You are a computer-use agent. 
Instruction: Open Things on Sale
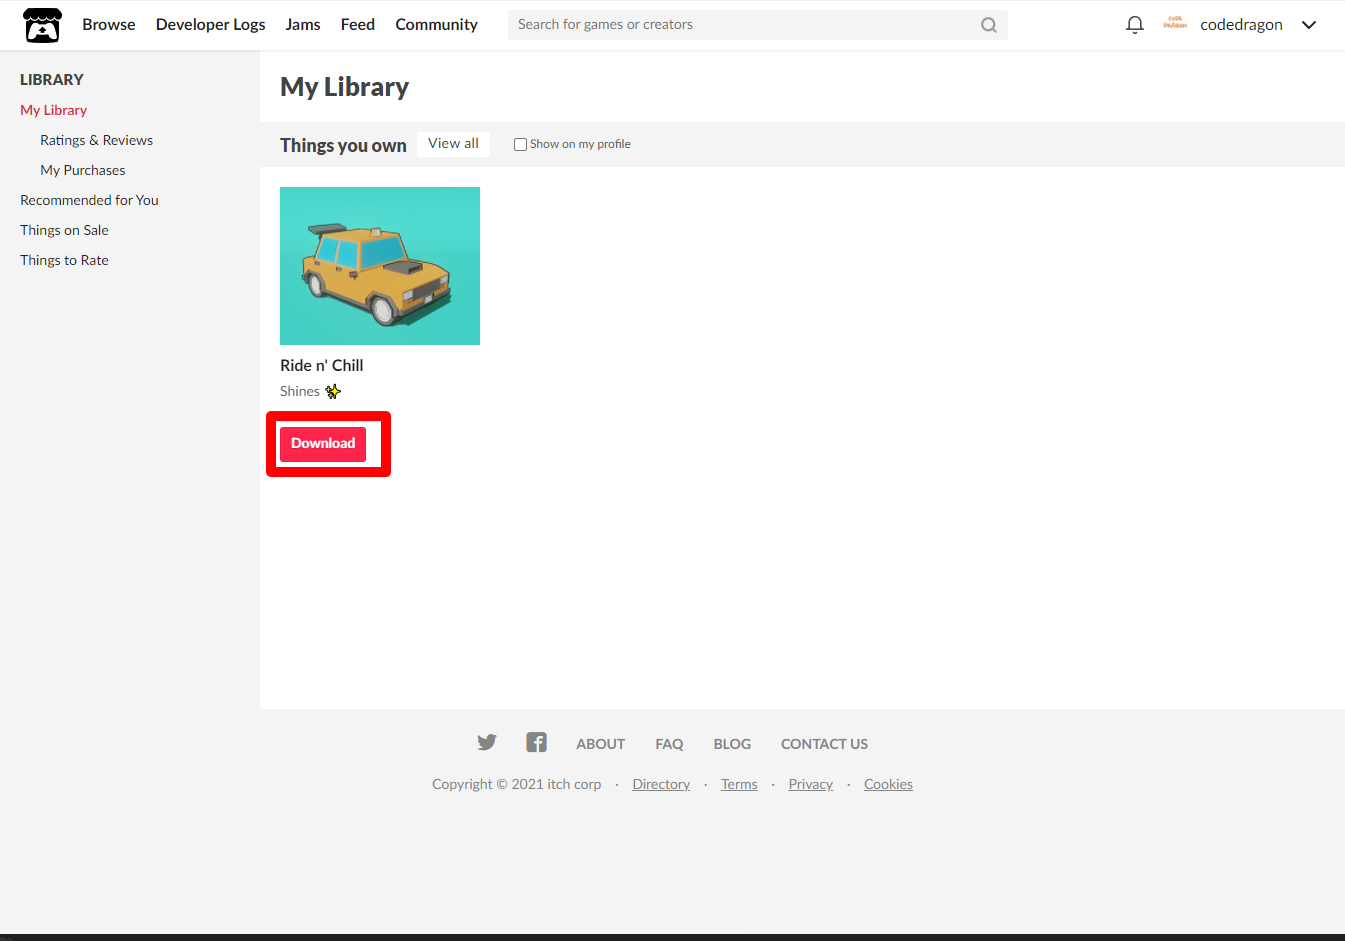(x=65, y=230)
